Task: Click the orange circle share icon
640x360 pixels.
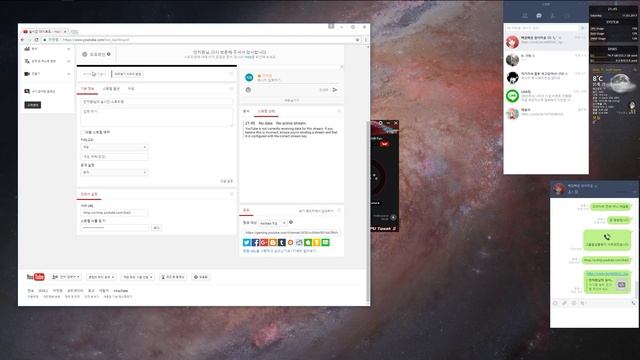Action: click(x=291, y=242)
